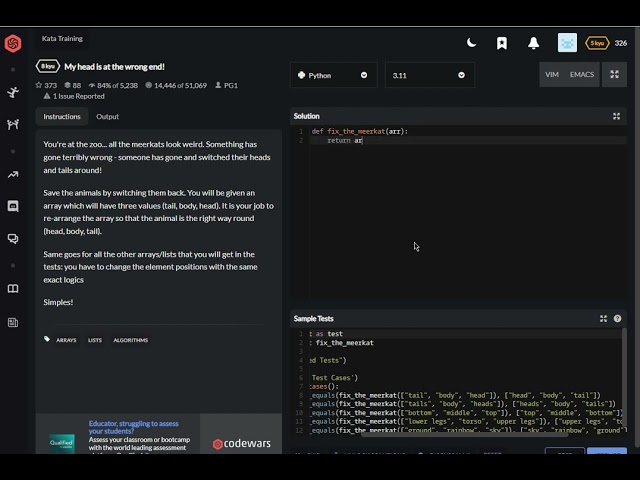Click the Codewars logo icon
The height and width of the screenshot is (480, 640).
(13, 43)
